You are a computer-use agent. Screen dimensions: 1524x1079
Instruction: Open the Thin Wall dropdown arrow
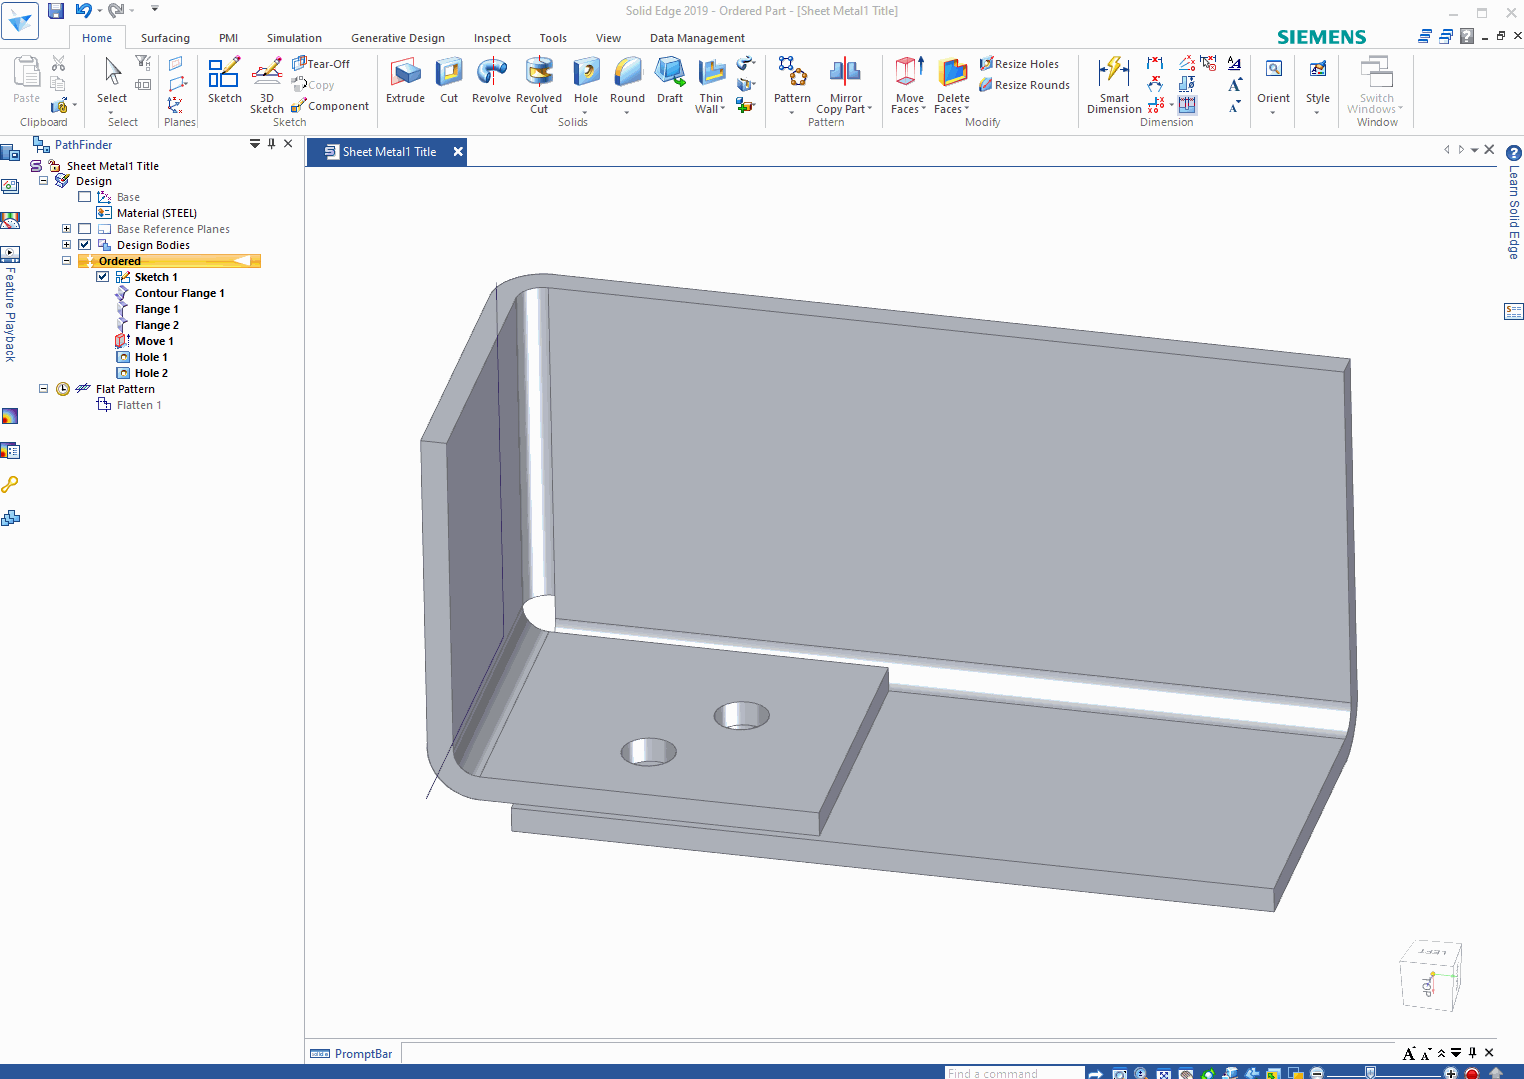722,109
